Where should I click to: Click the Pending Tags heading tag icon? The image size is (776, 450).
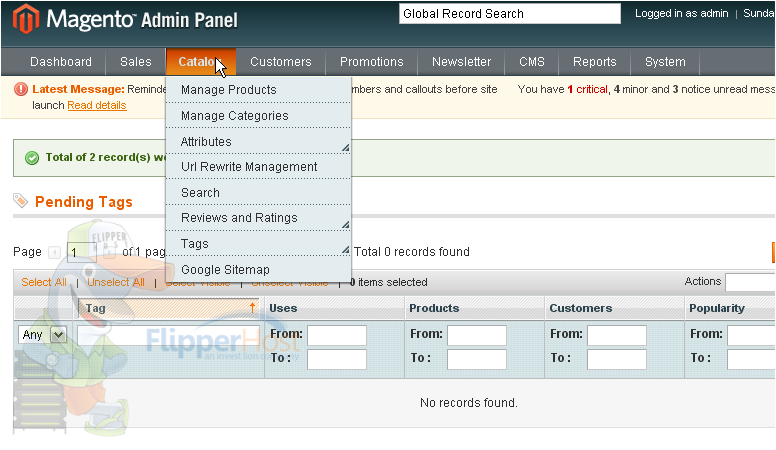pyautogui.click(x=20, y=200)
